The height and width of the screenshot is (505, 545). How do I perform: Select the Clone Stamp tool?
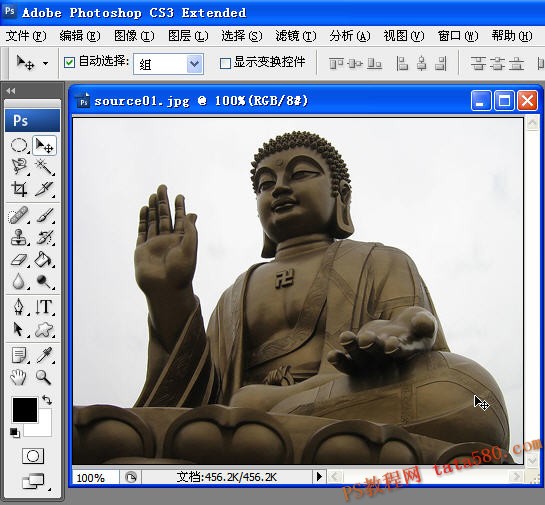[19, 238]
